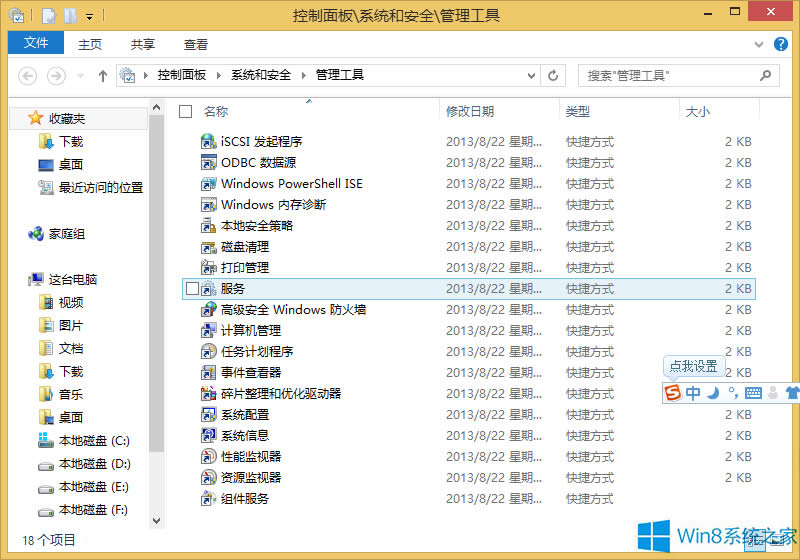Image resolution: width=800 pixels, height=560 pixels.
Task: Click the 事件查看器 icon
Action: [209, 373]
